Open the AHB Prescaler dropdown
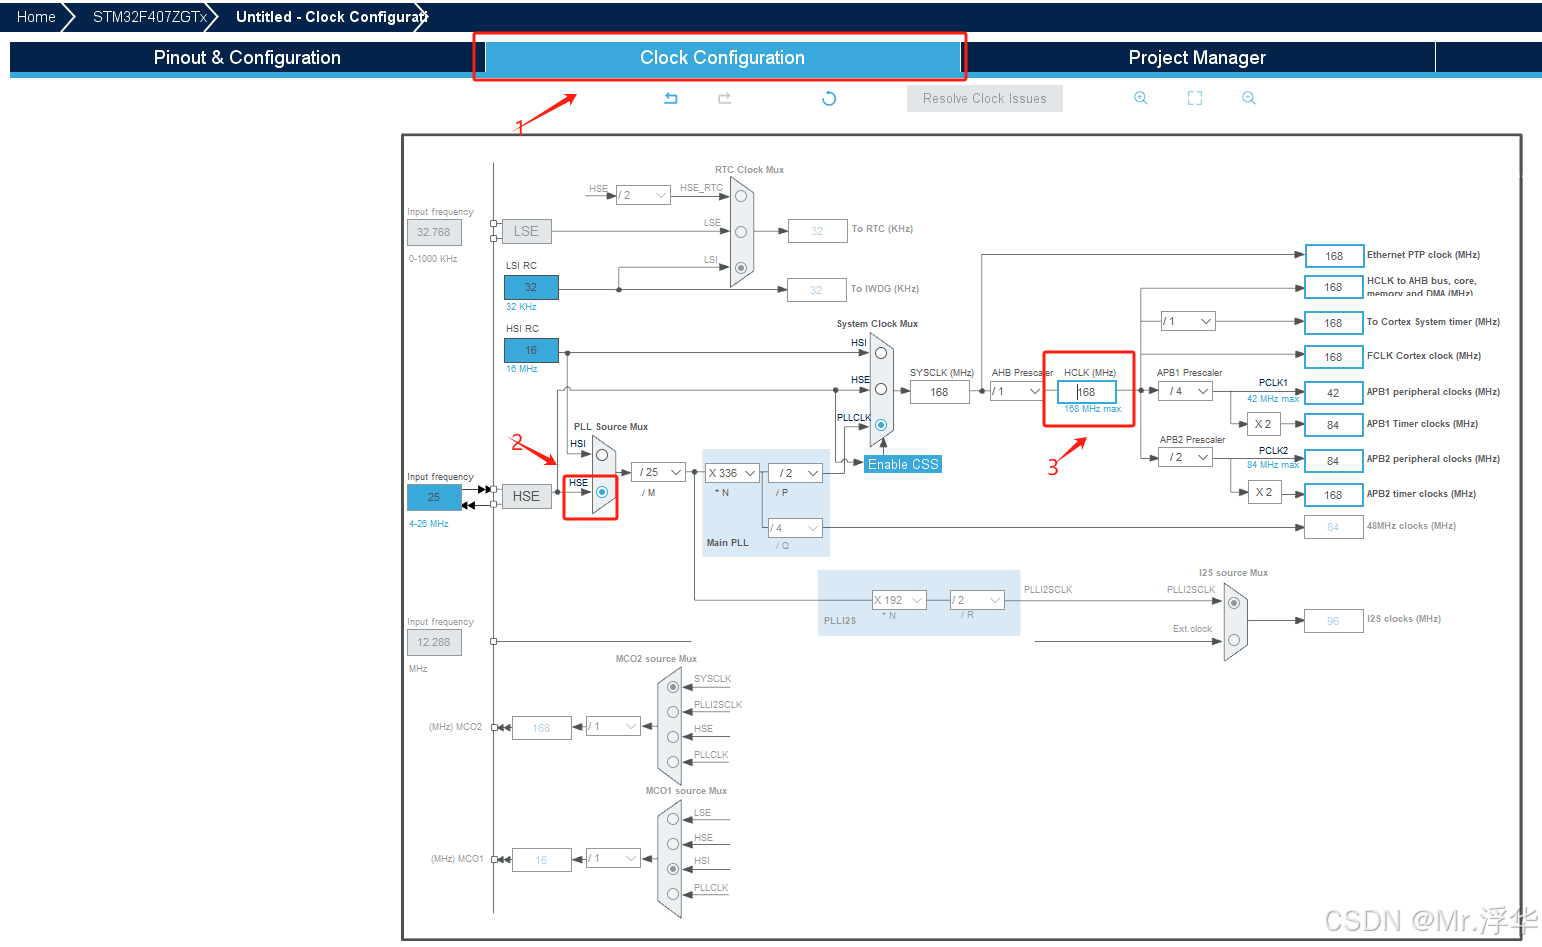The width and height of the screenshot is (1542, 947). pyautogui.click(x=1017, y=391)
